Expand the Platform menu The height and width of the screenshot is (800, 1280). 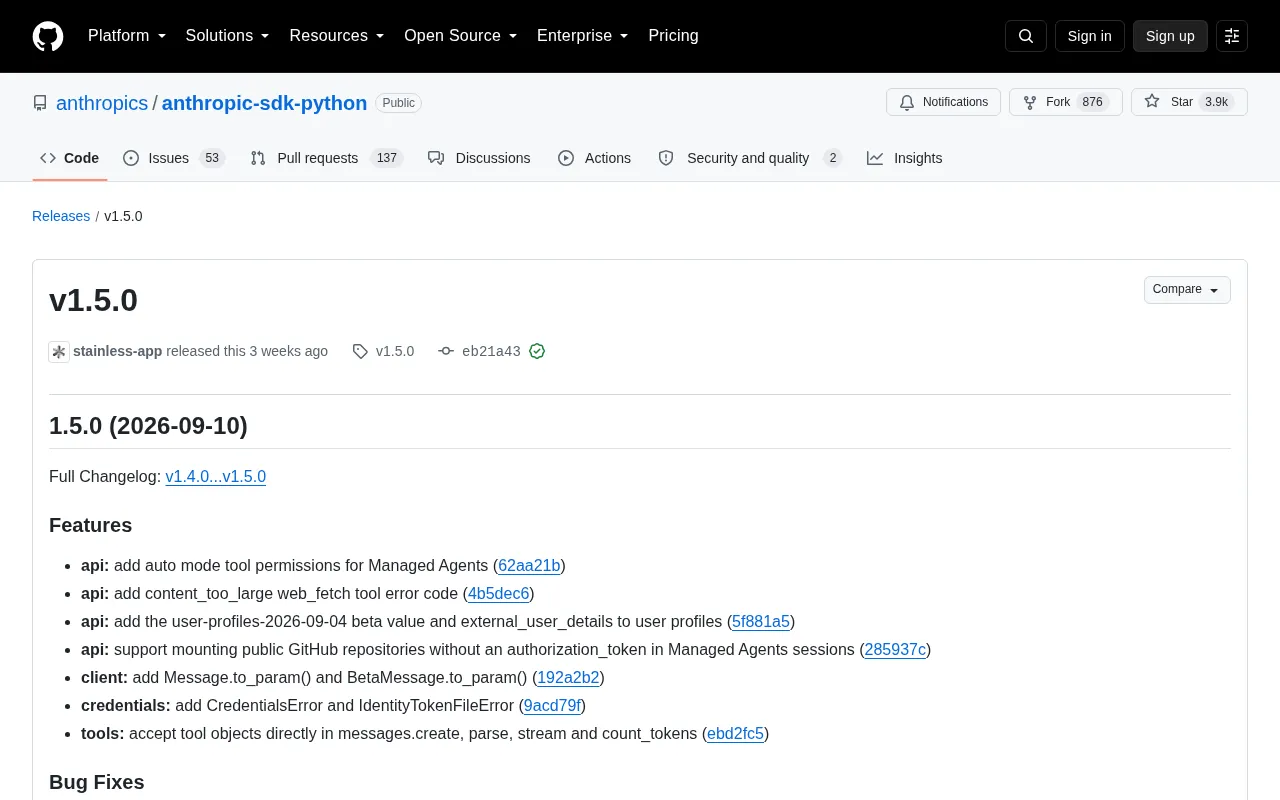(127, 36)
